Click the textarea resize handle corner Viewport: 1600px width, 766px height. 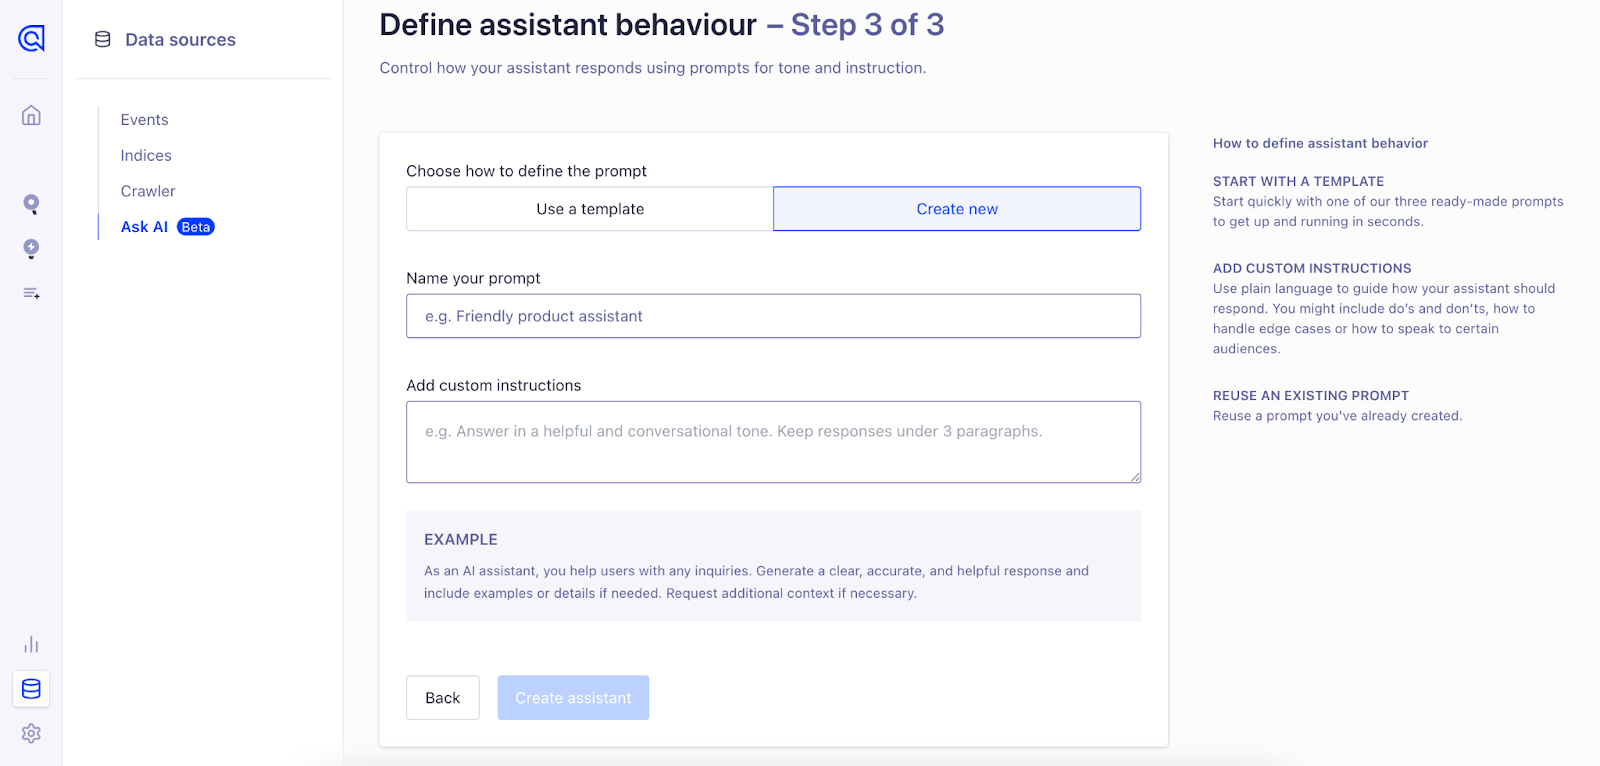coord(1135,477)
